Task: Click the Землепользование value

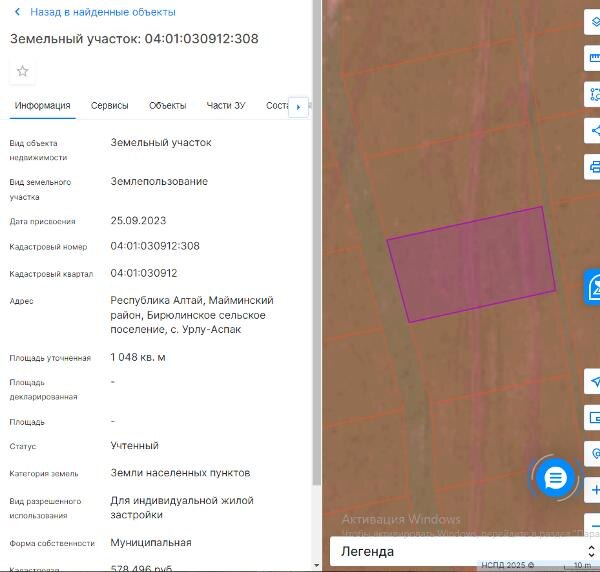Action: point(159,181)
